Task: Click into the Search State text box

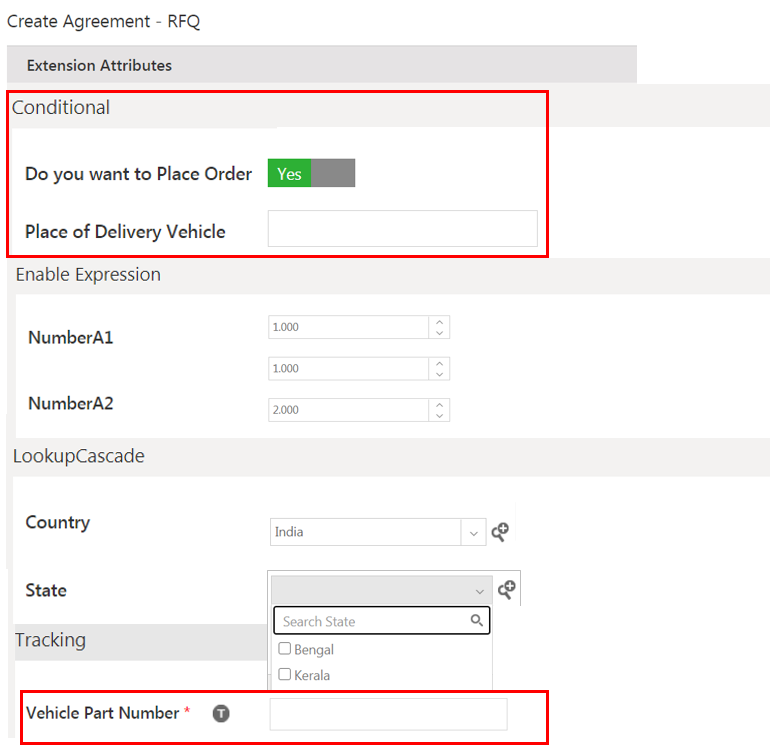Action: click(x=370, y=621)
